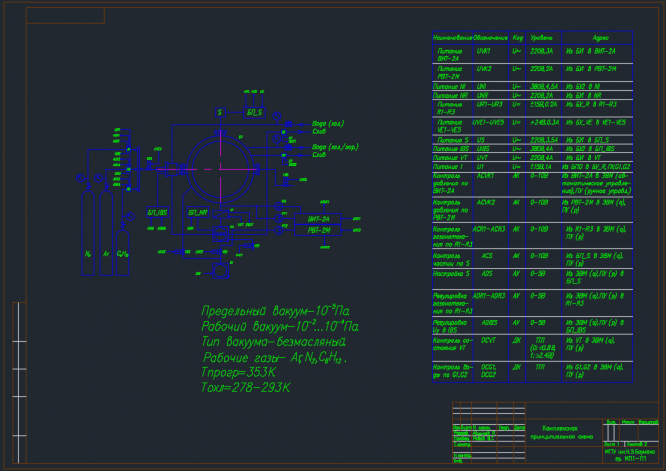Select the БП_IBS block

(157, 212)
